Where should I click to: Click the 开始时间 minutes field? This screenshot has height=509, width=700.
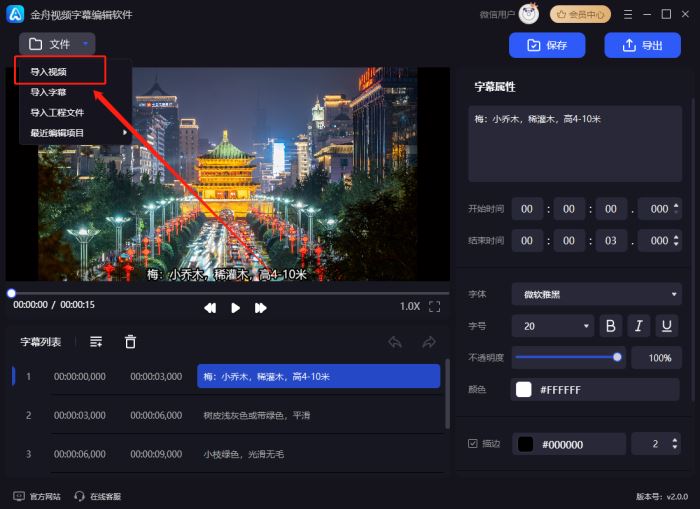pos(569,209)
